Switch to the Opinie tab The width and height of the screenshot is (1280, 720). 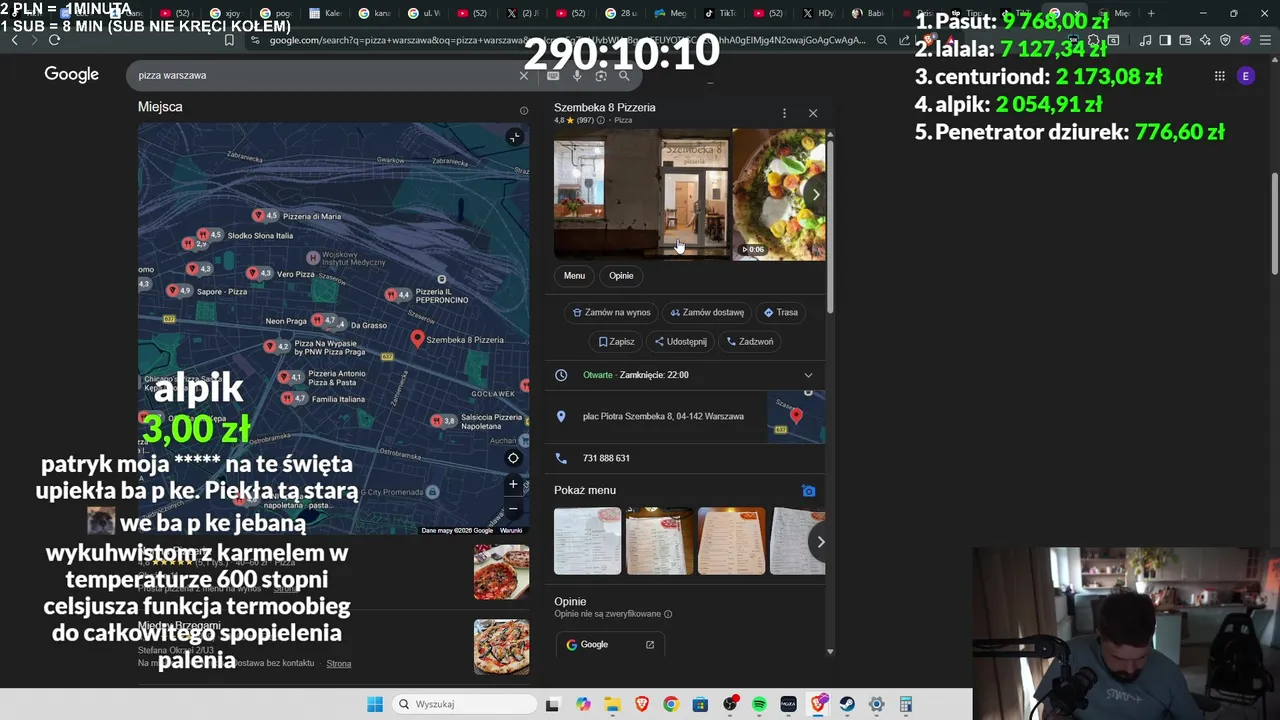click(621, 276)
